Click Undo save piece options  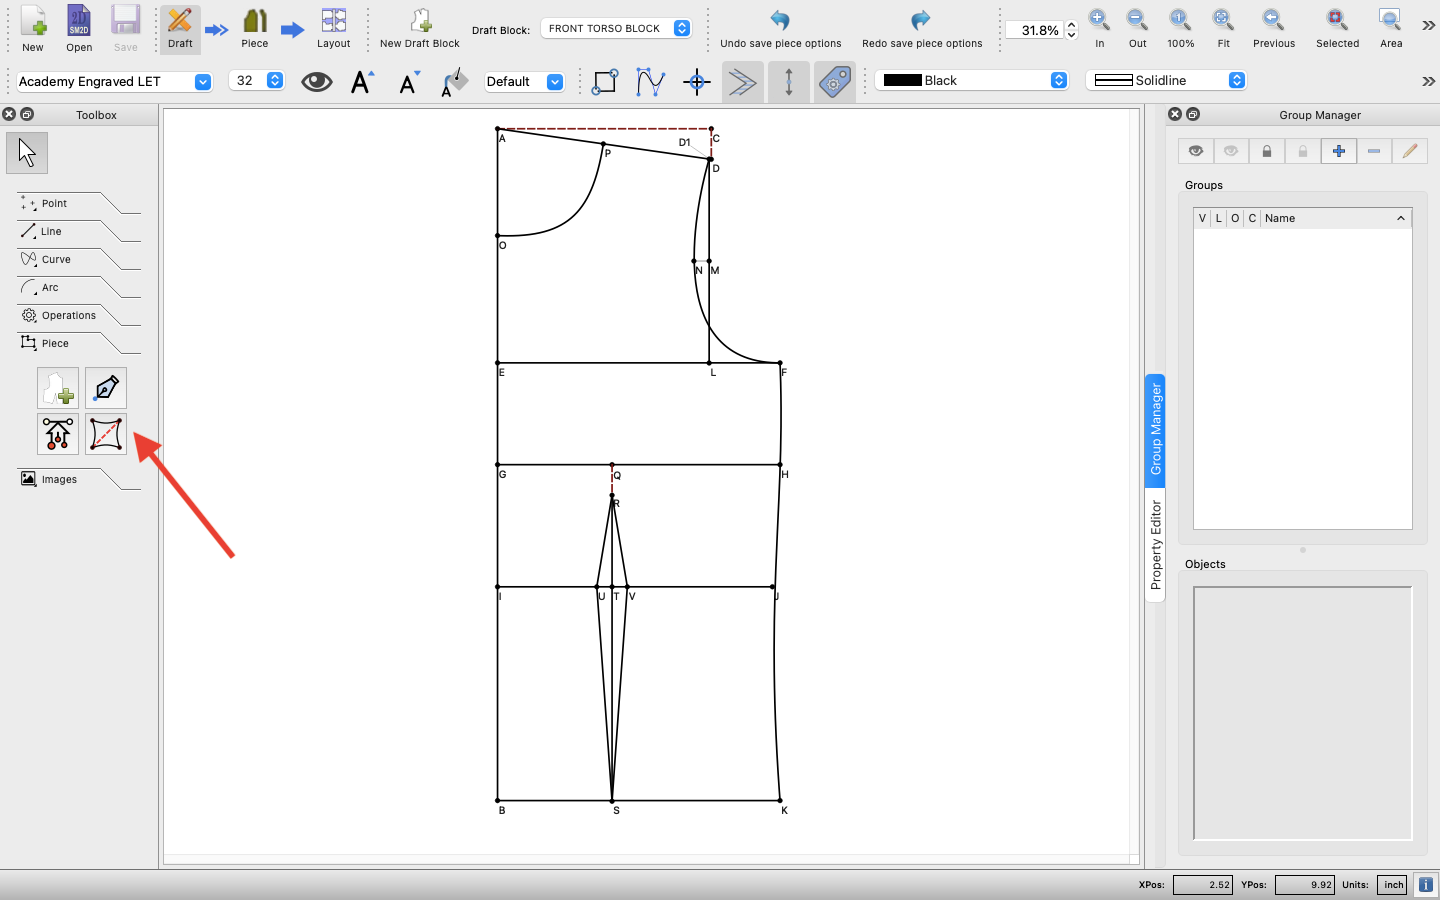click(781, 29)
